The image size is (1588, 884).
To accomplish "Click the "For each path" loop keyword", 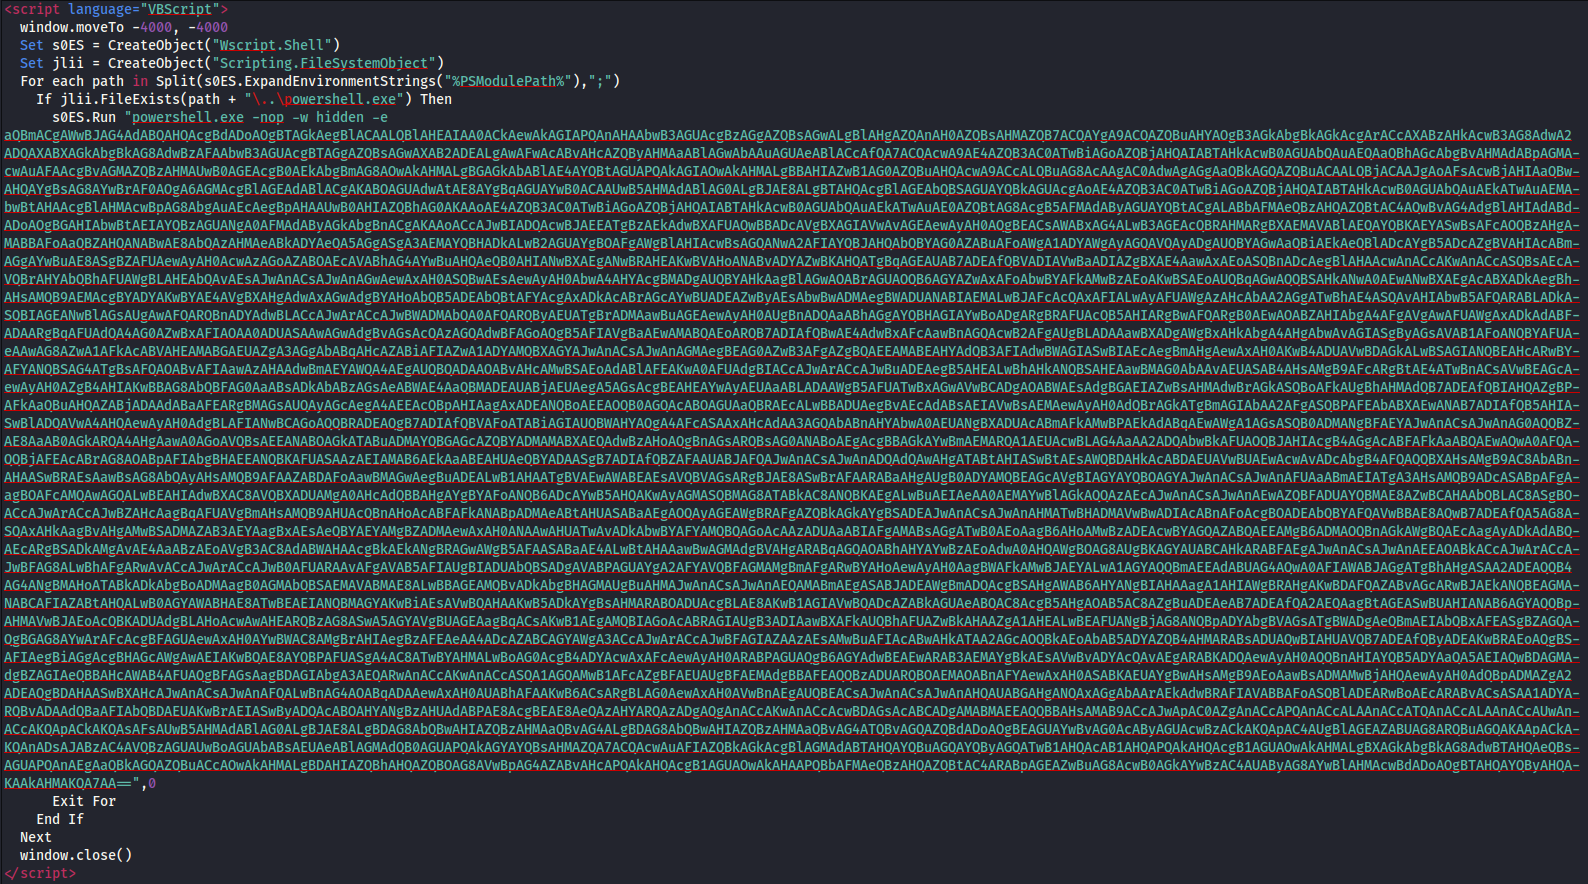I will pos(72,82).
